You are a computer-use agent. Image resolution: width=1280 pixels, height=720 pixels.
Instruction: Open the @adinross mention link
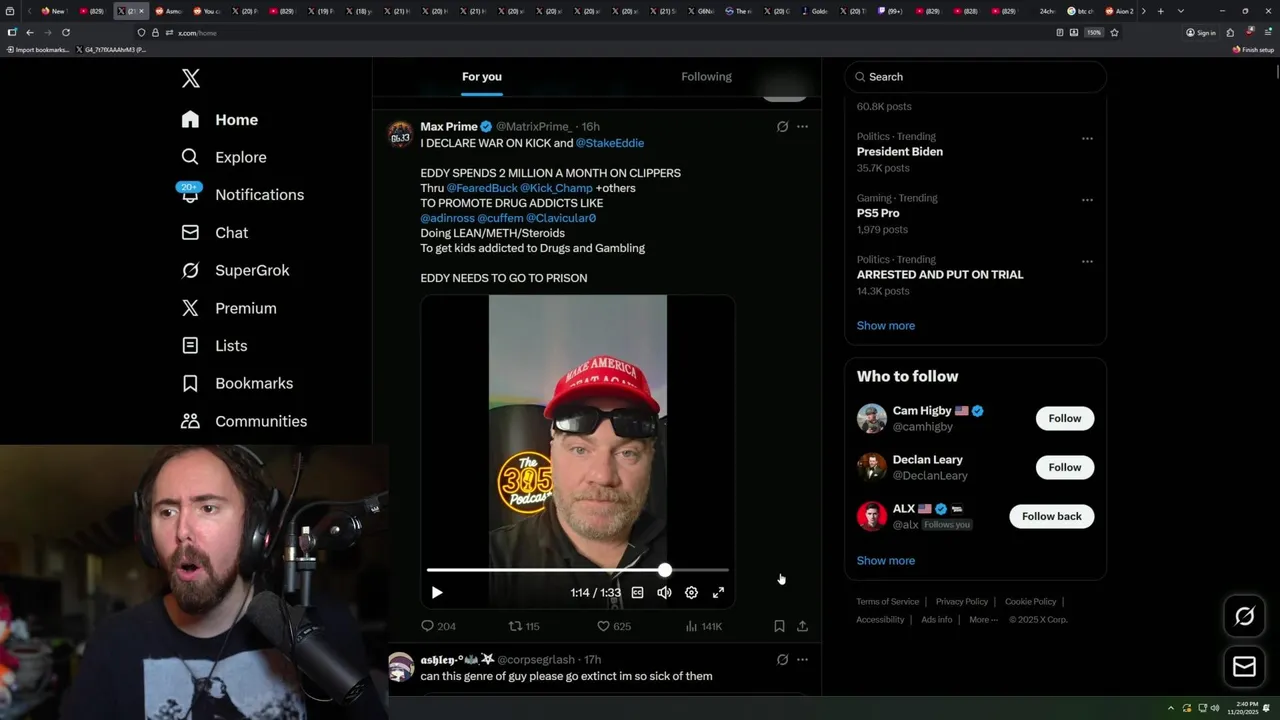click(447, 218)
